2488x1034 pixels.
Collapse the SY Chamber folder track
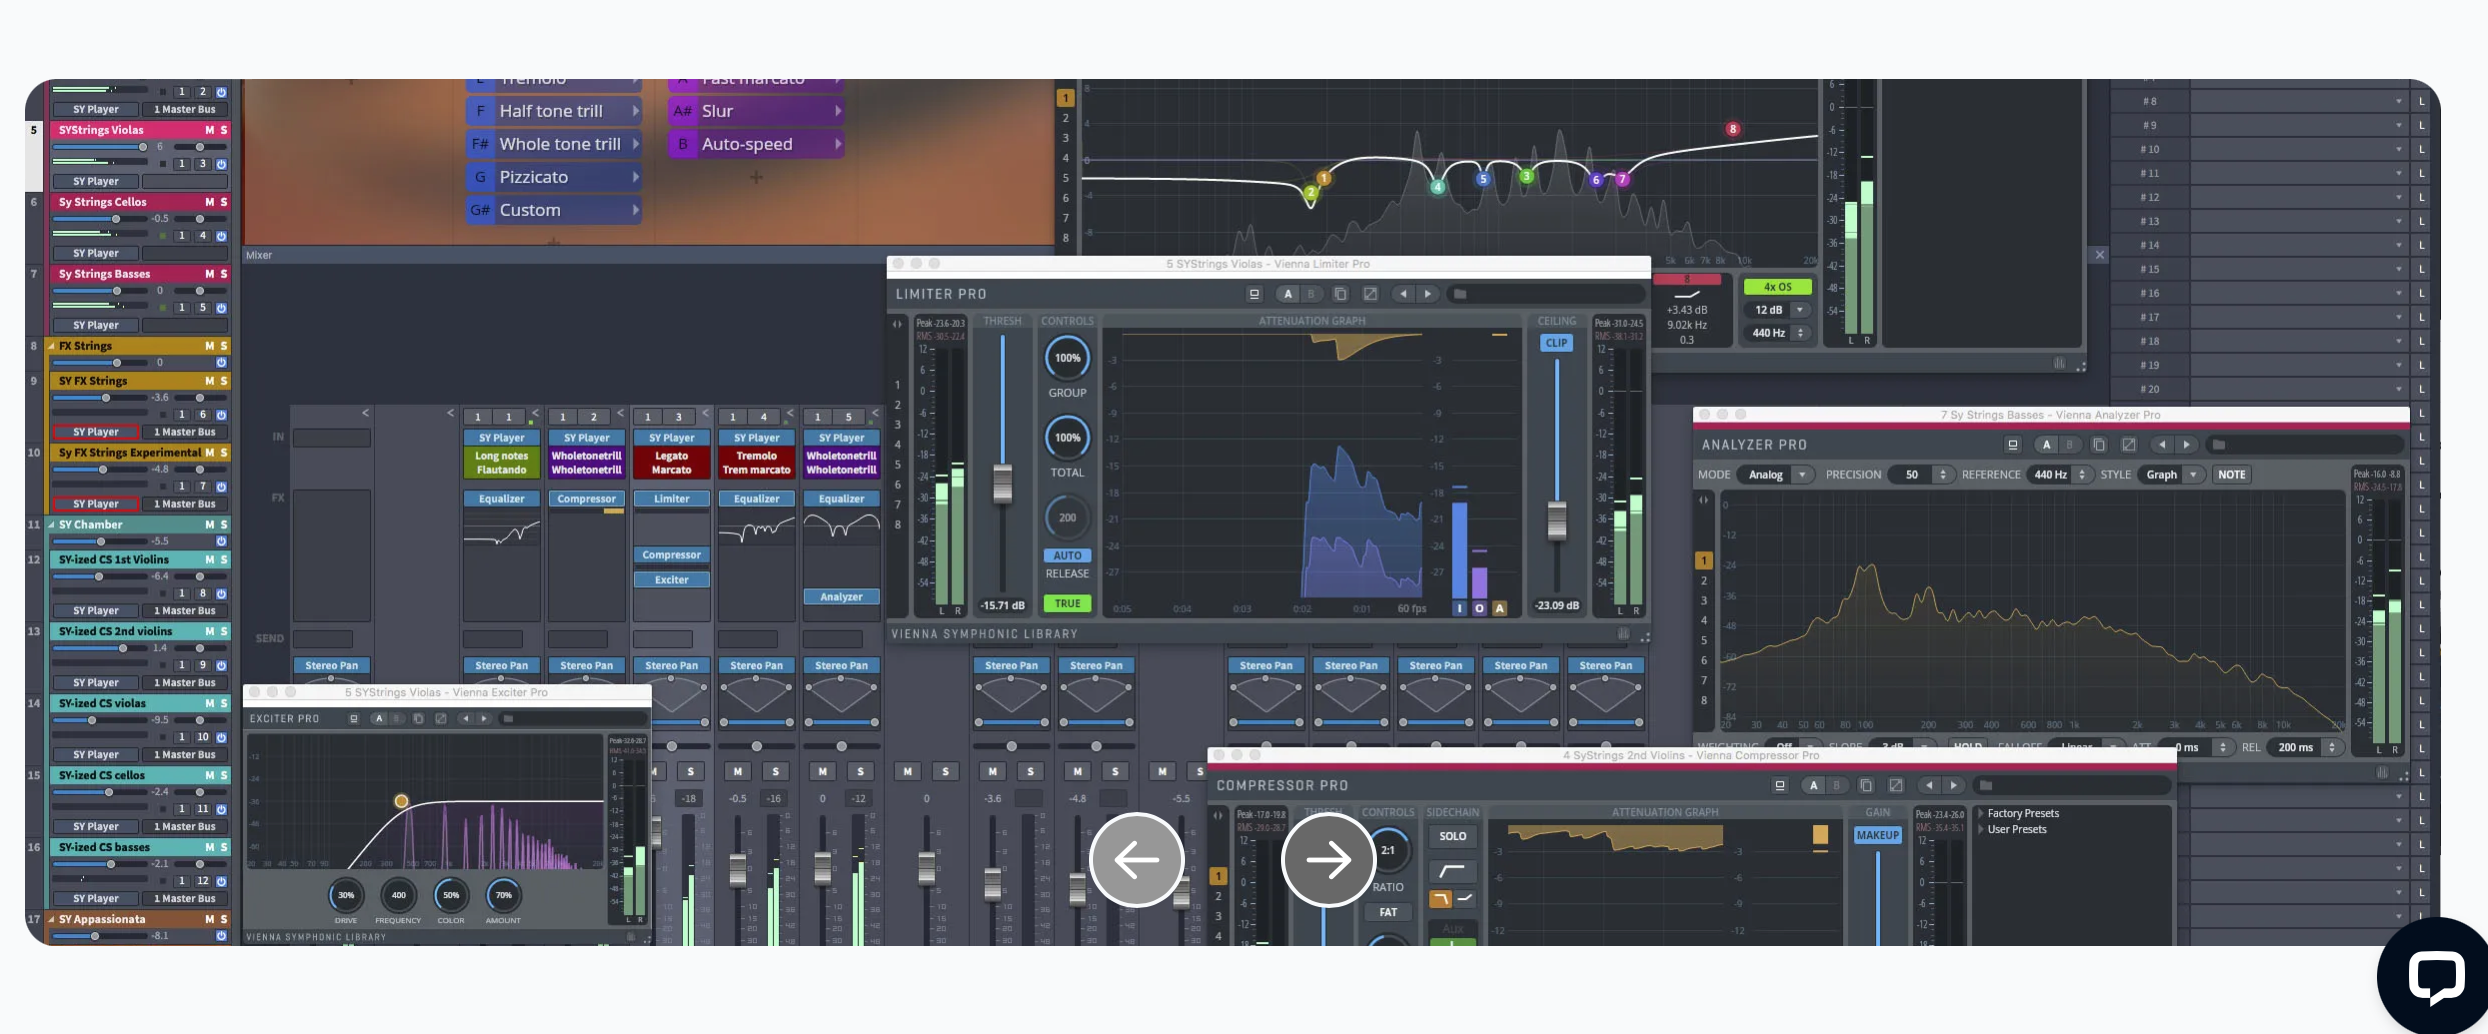(x=52, y=525)
